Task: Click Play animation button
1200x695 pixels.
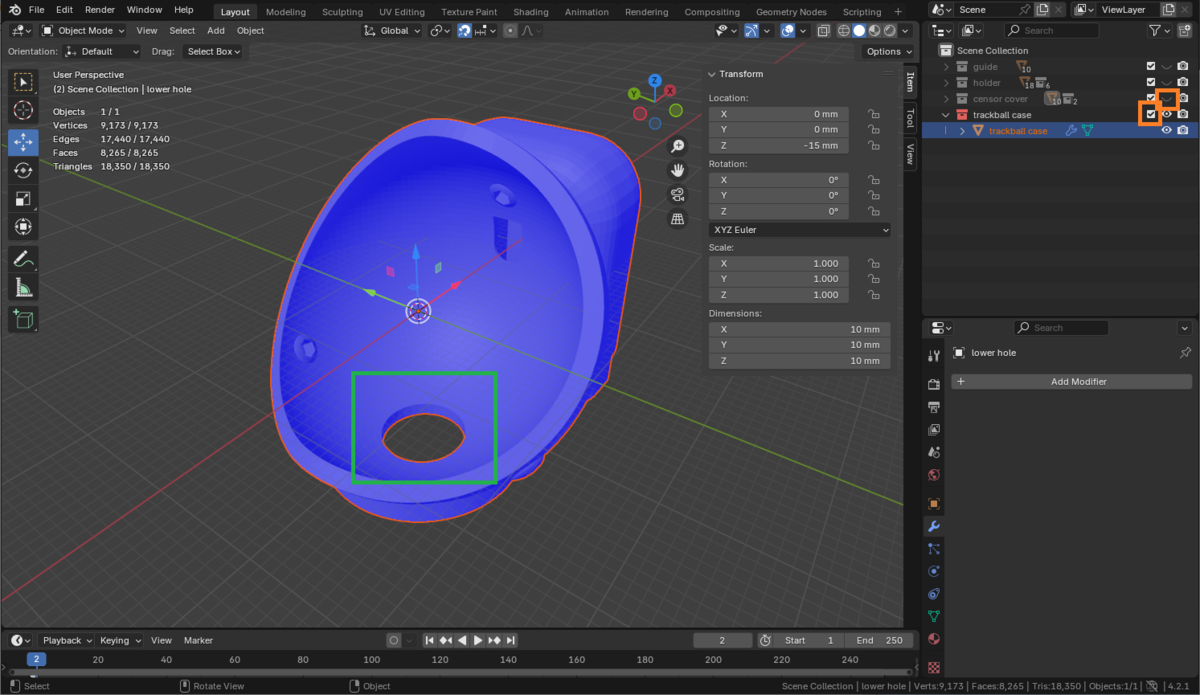Action: 478,640
